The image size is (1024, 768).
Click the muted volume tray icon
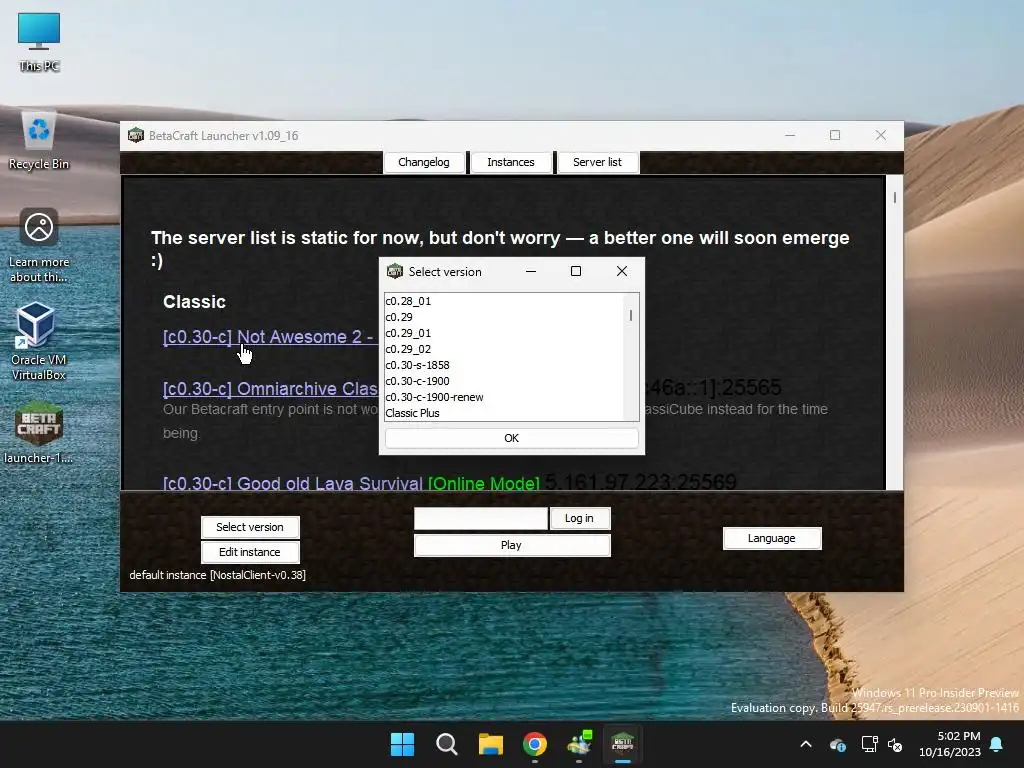895,744
